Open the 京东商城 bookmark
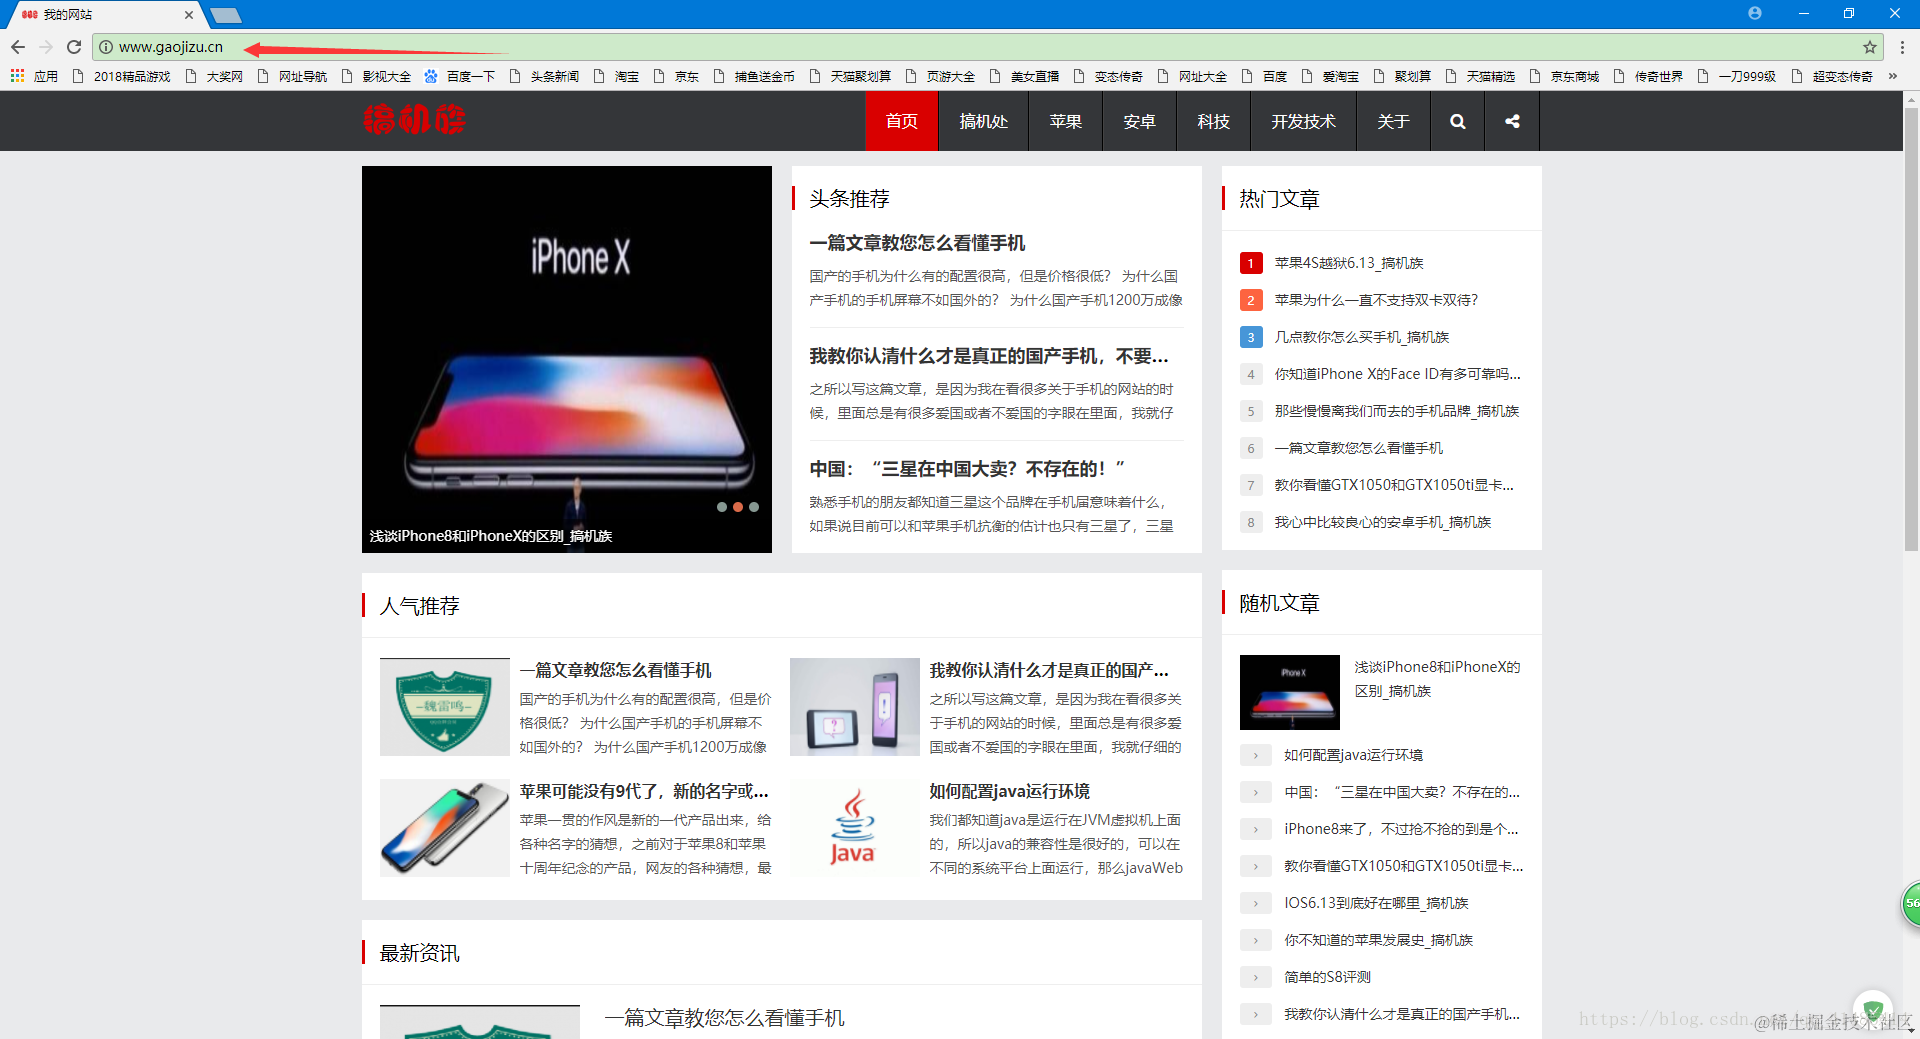The image size is (1920, 1039). coord(1564,76)
